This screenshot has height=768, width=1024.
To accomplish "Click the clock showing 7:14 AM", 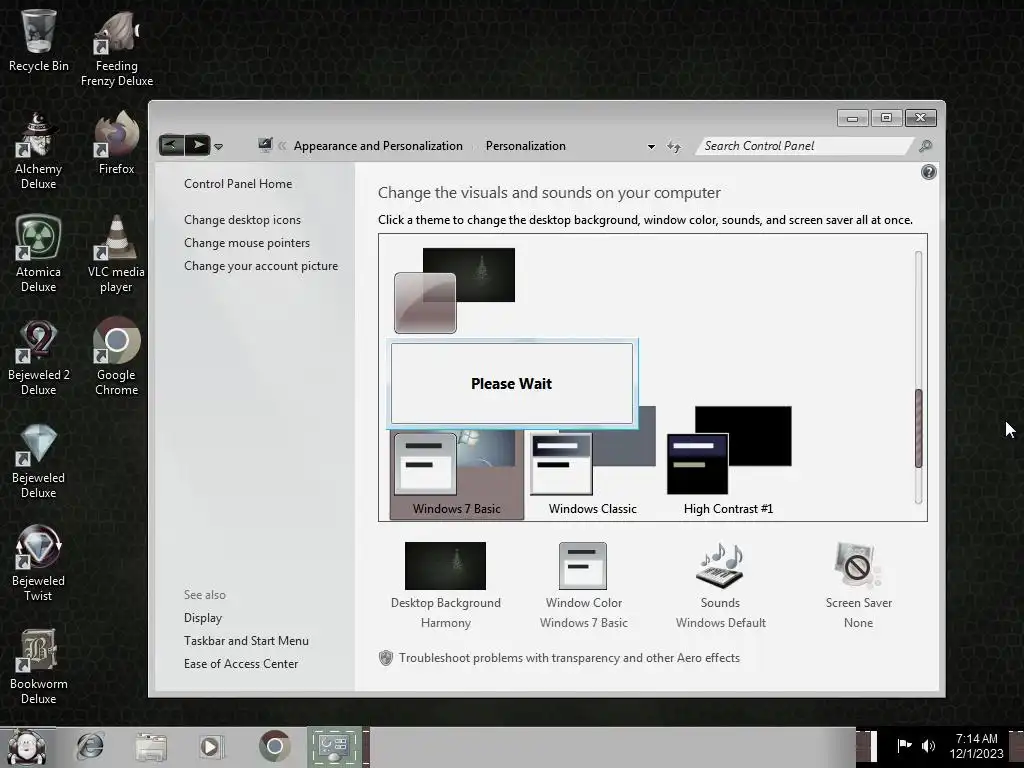I will pyautogui.click(x=976, y=746).
